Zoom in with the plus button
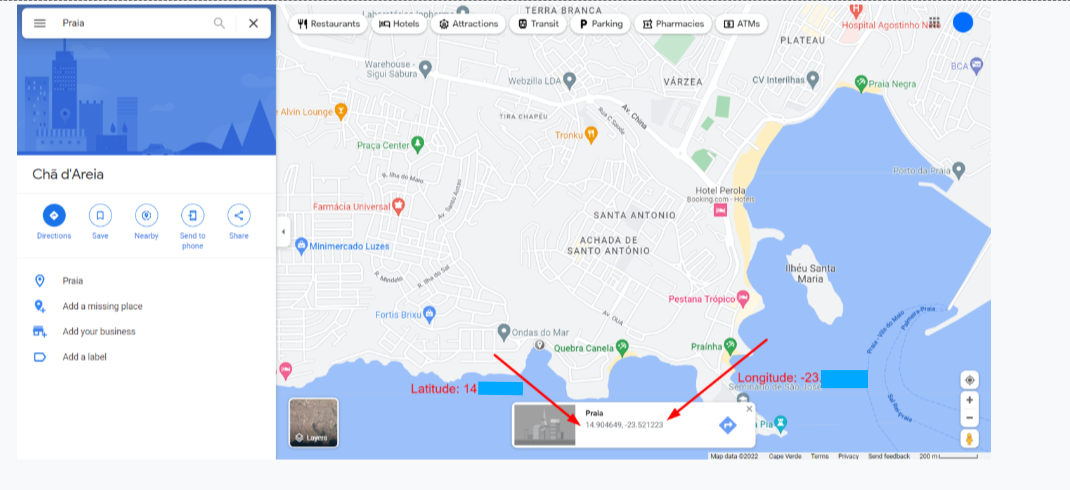 pos(970,400)
